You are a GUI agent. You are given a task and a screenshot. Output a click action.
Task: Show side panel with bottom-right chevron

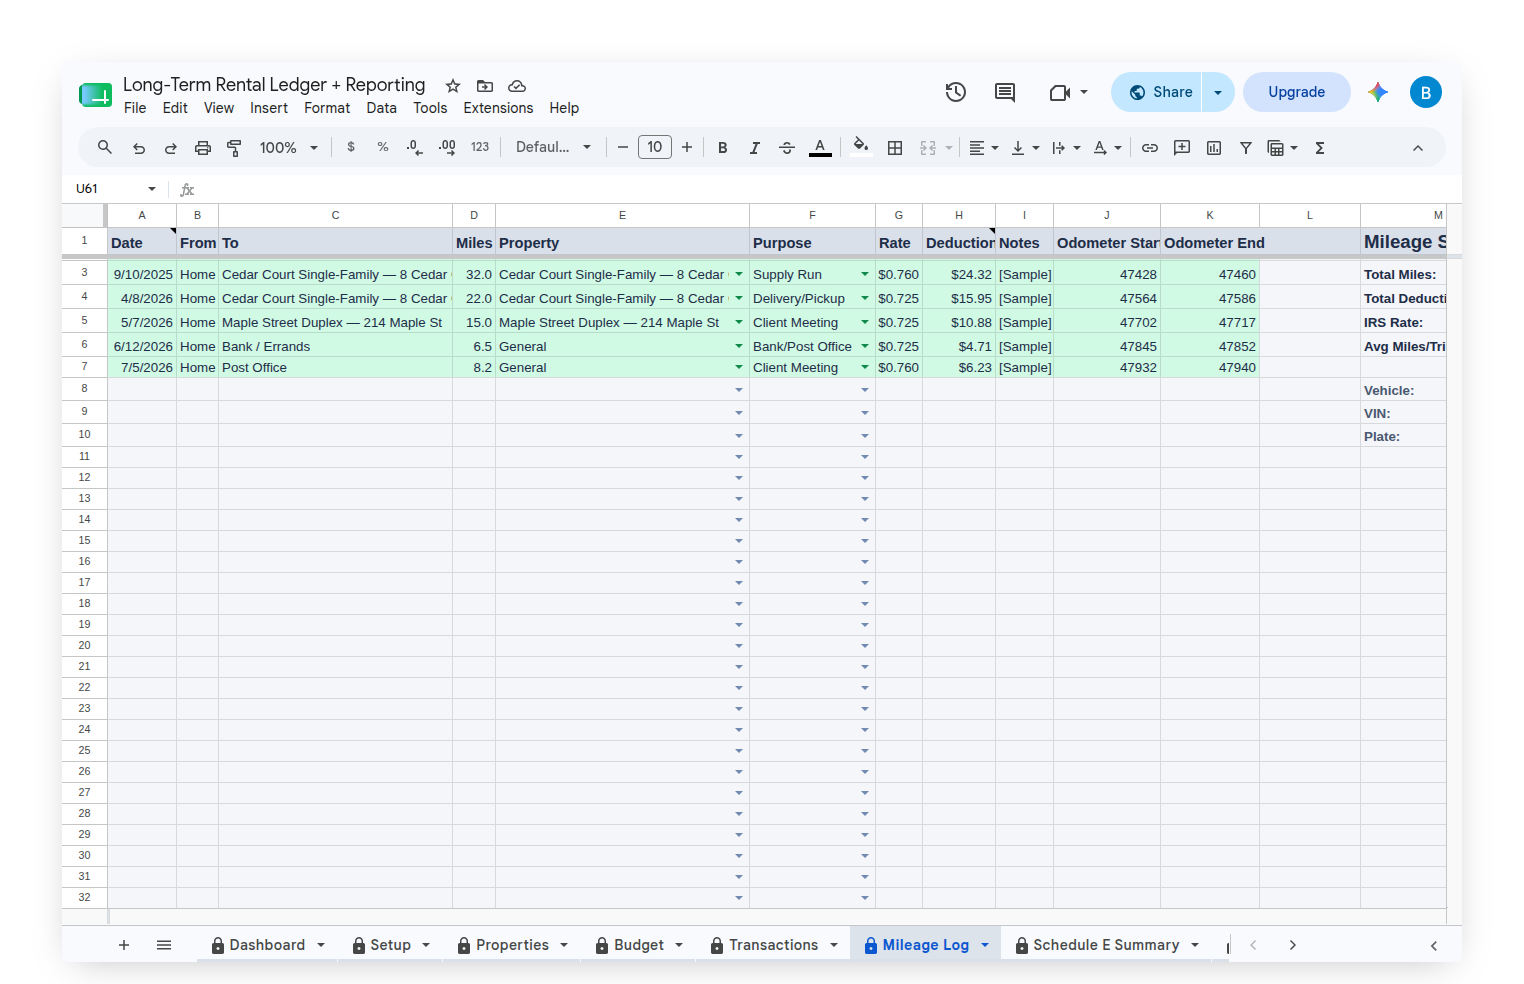click(1434, 945)
